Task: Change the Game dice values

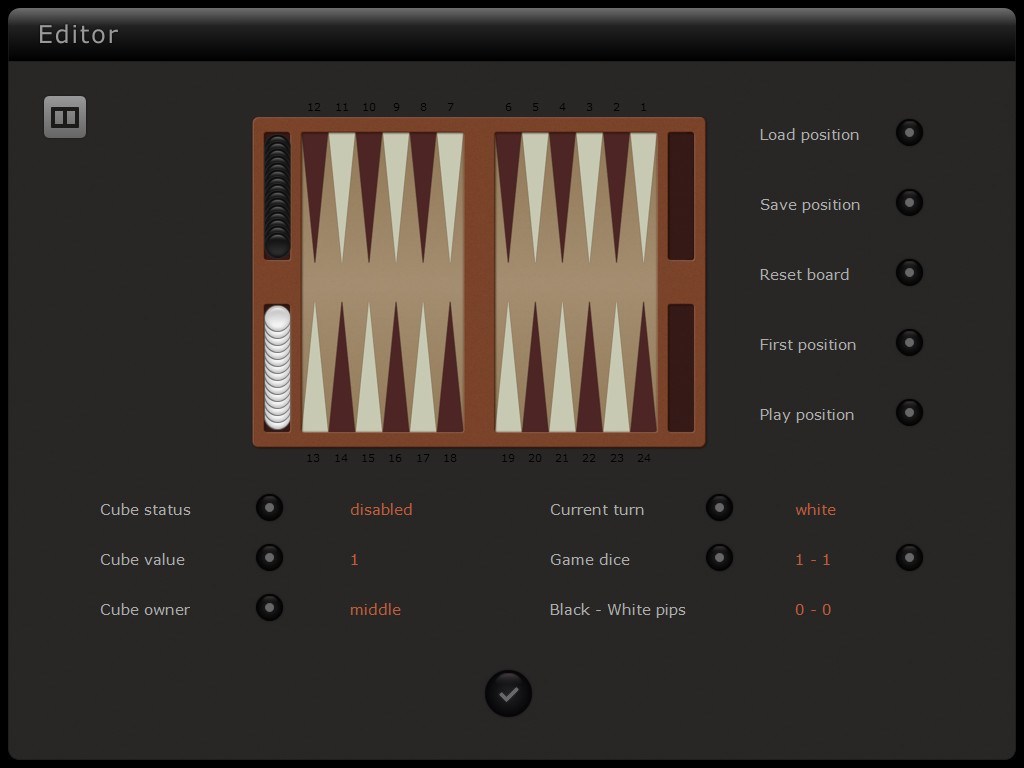Action: [719, 557]
